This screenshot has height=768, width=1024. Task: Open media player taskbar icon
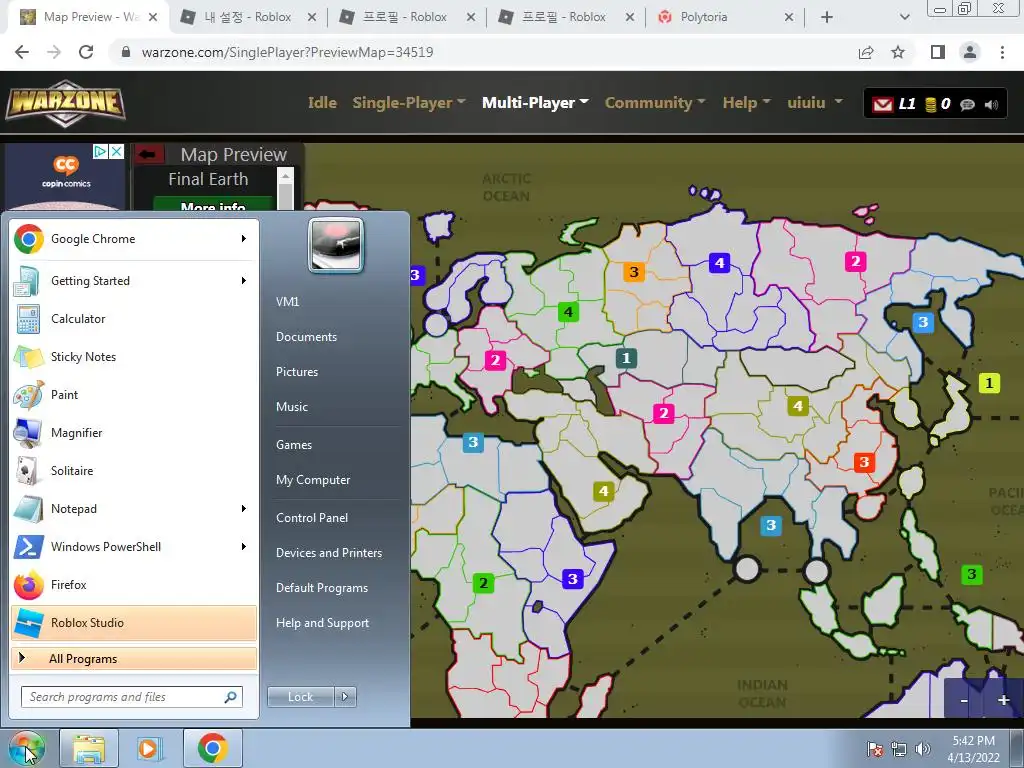[x=150, y=748]
